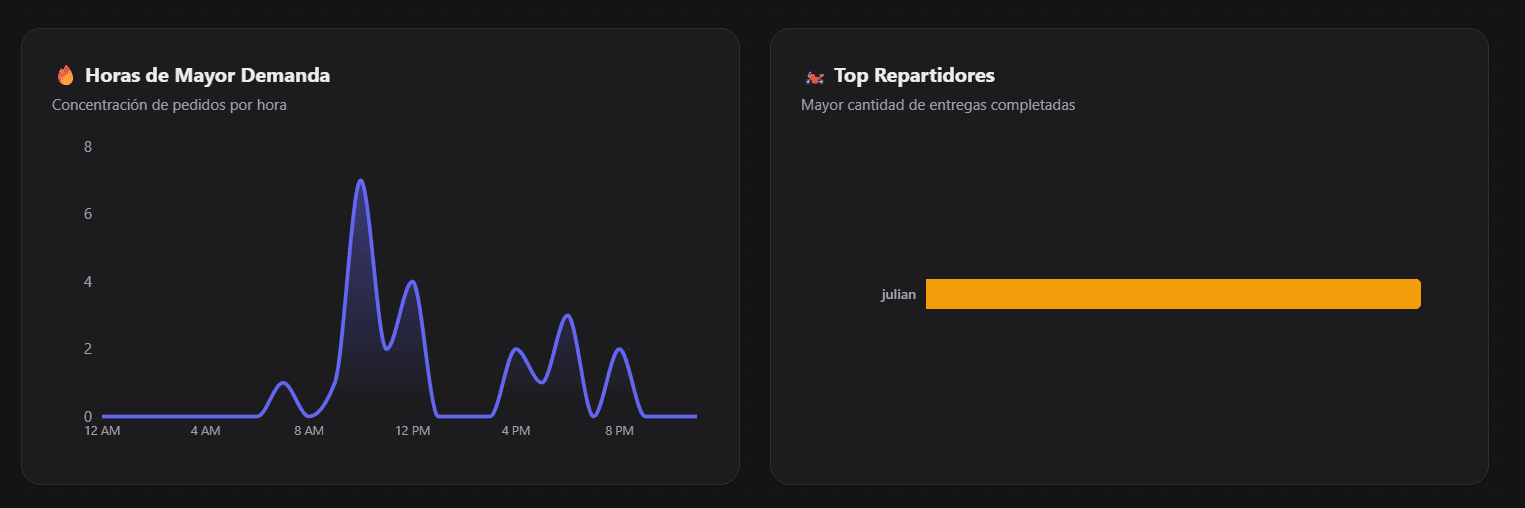Click subtitle Mayor cantidad de entregas completadas
The image size is (1525, 508).
coord(938,105)
